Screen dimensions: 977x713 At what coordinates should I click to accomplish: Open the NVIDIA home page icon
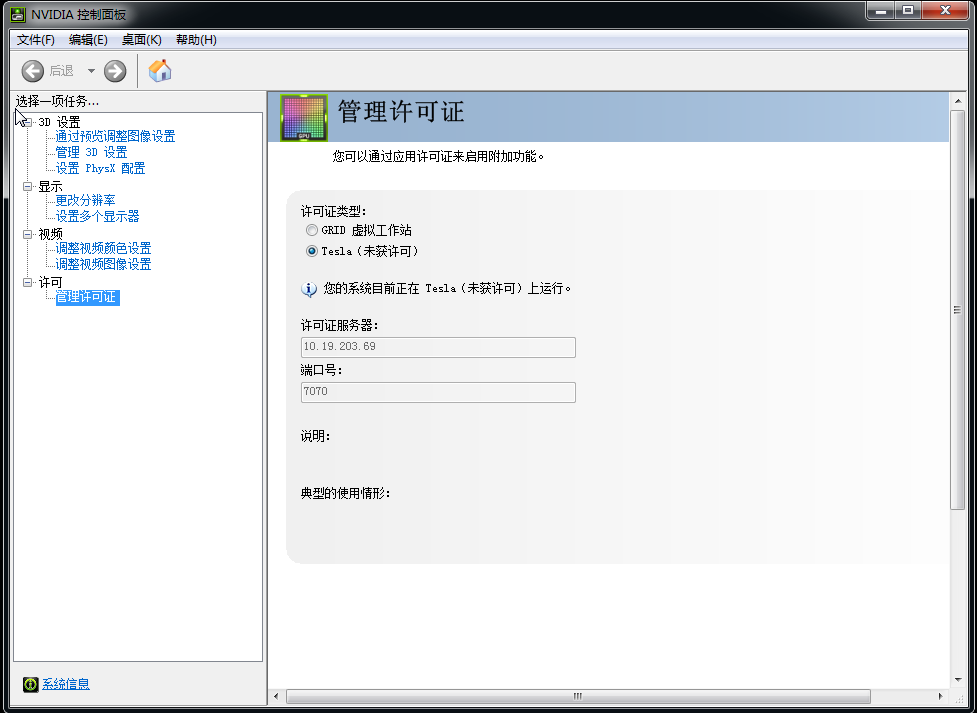coord(158,70)
